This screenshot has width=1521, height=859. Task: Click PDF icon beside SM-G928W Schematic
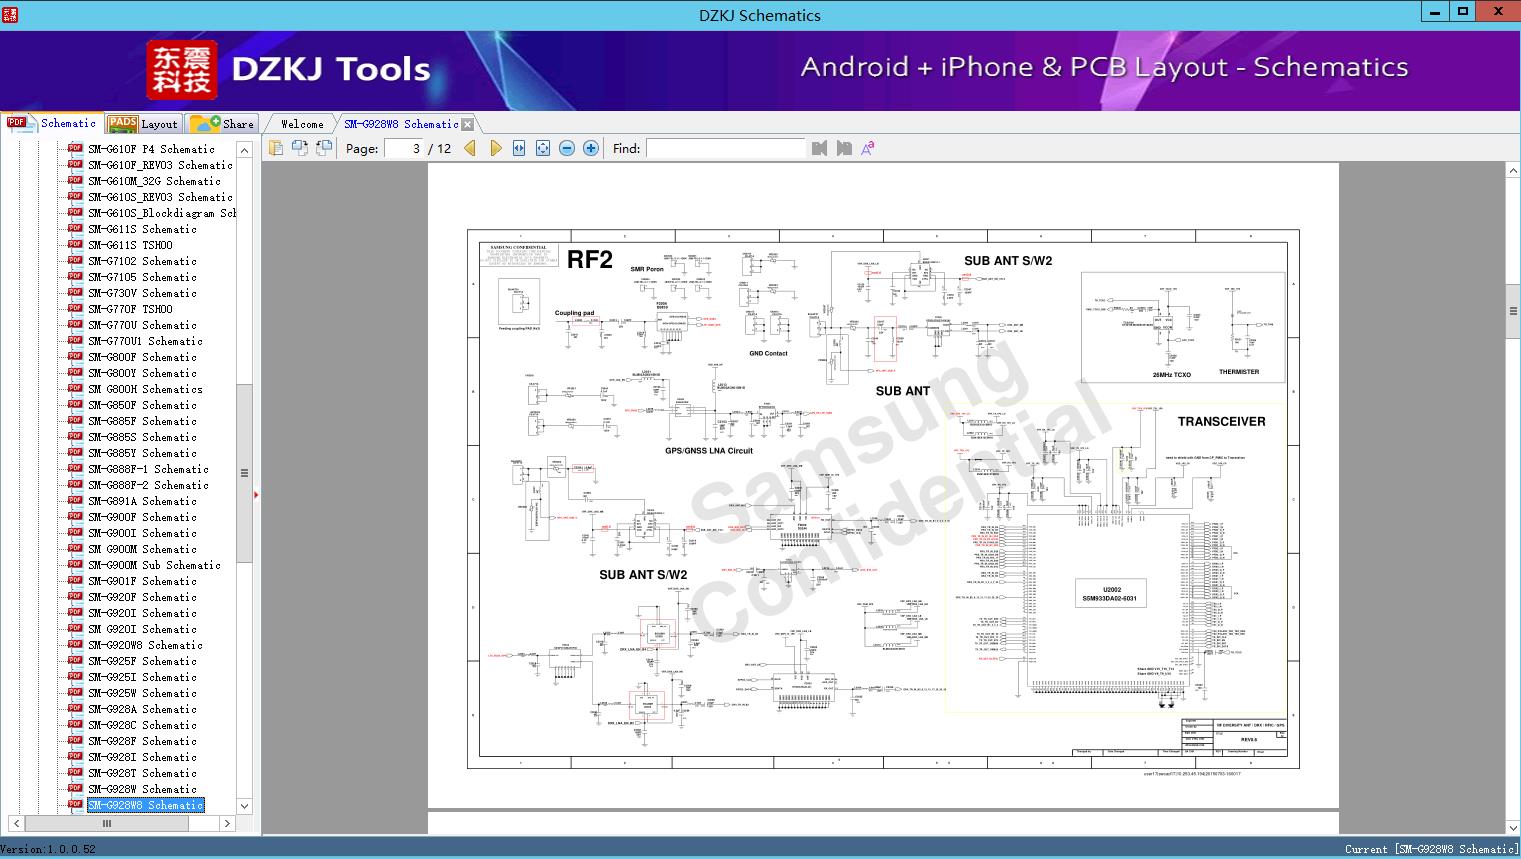coord(75,788)
